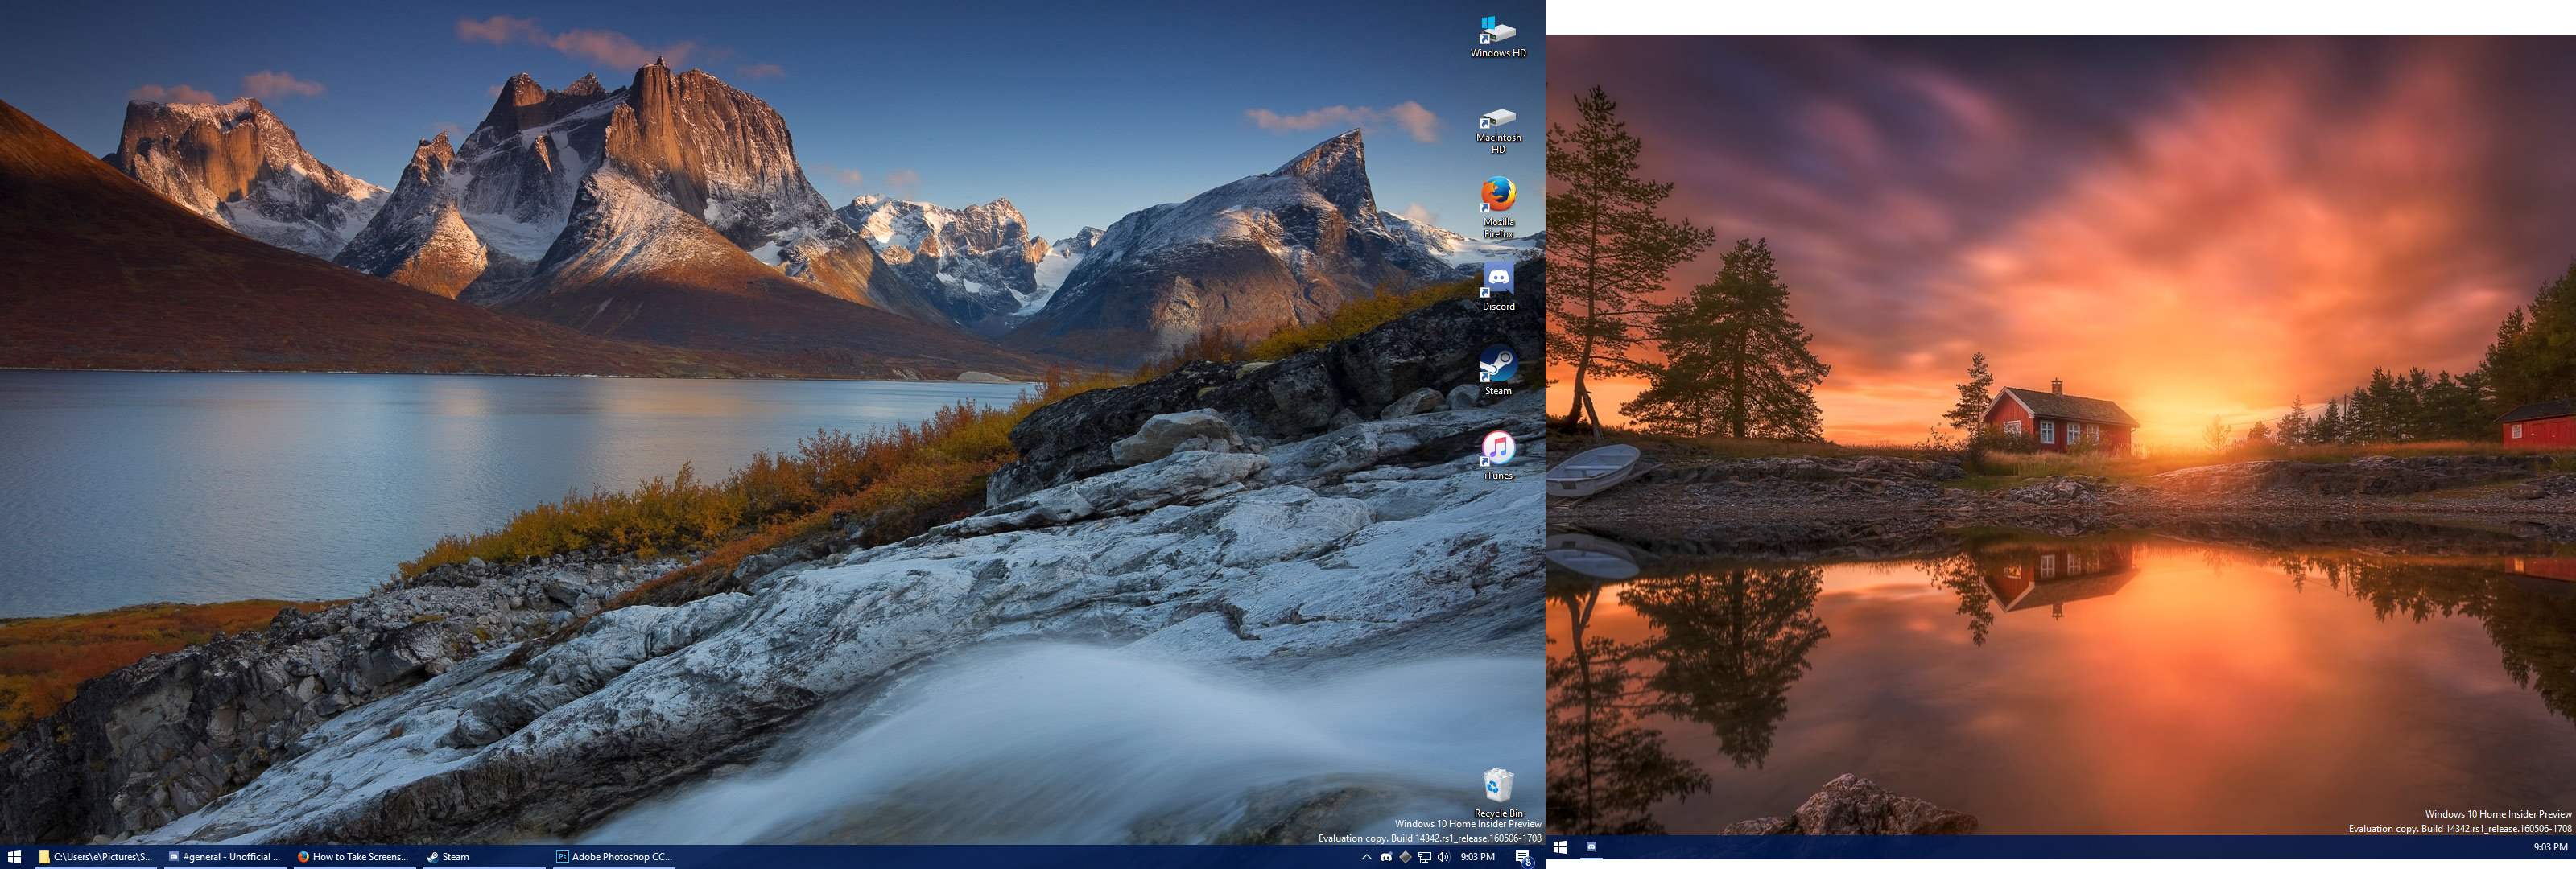
Task: Switch to Firefox How to Take Screenshots window
Action: (354, 857)
